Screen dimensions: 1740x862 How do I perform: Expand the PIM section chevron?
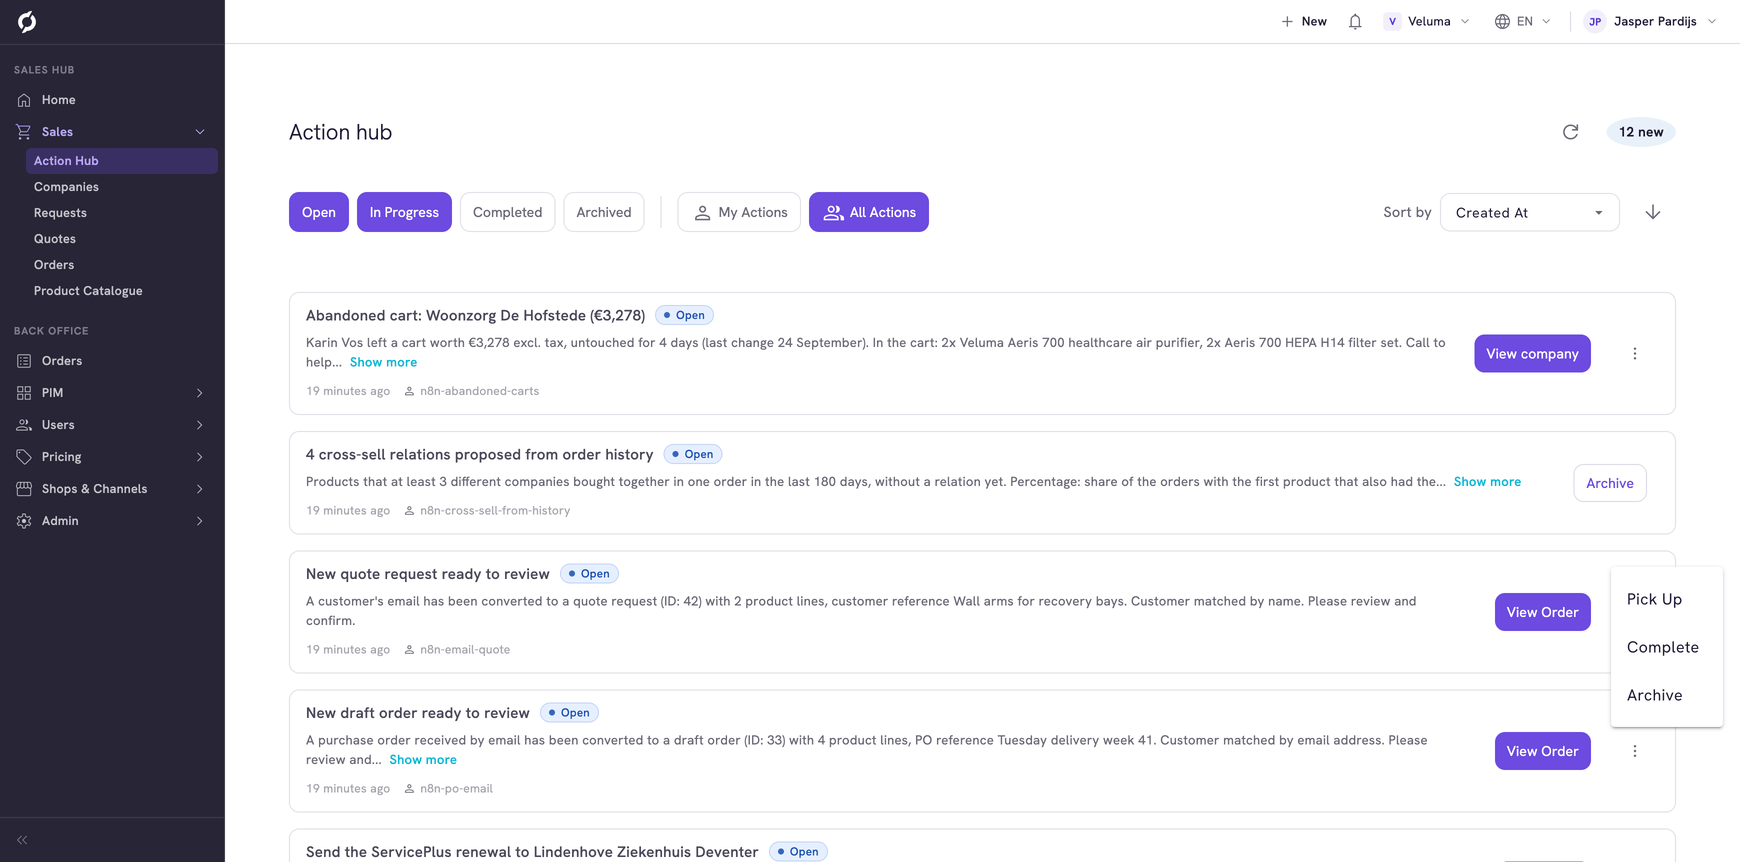click(200, 393)
